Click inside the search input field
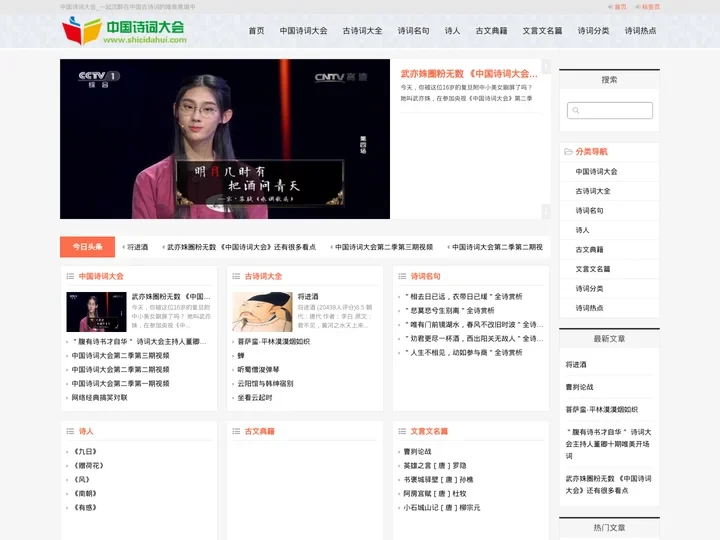720x540 pixels. (610, 110)
